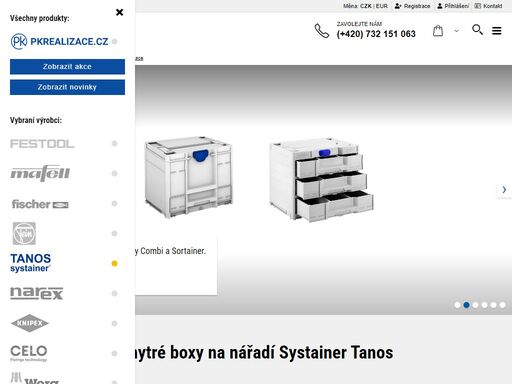The image size is (512, 384).
Task: Click the Zobrazit akce button
Action: [67, 66]
